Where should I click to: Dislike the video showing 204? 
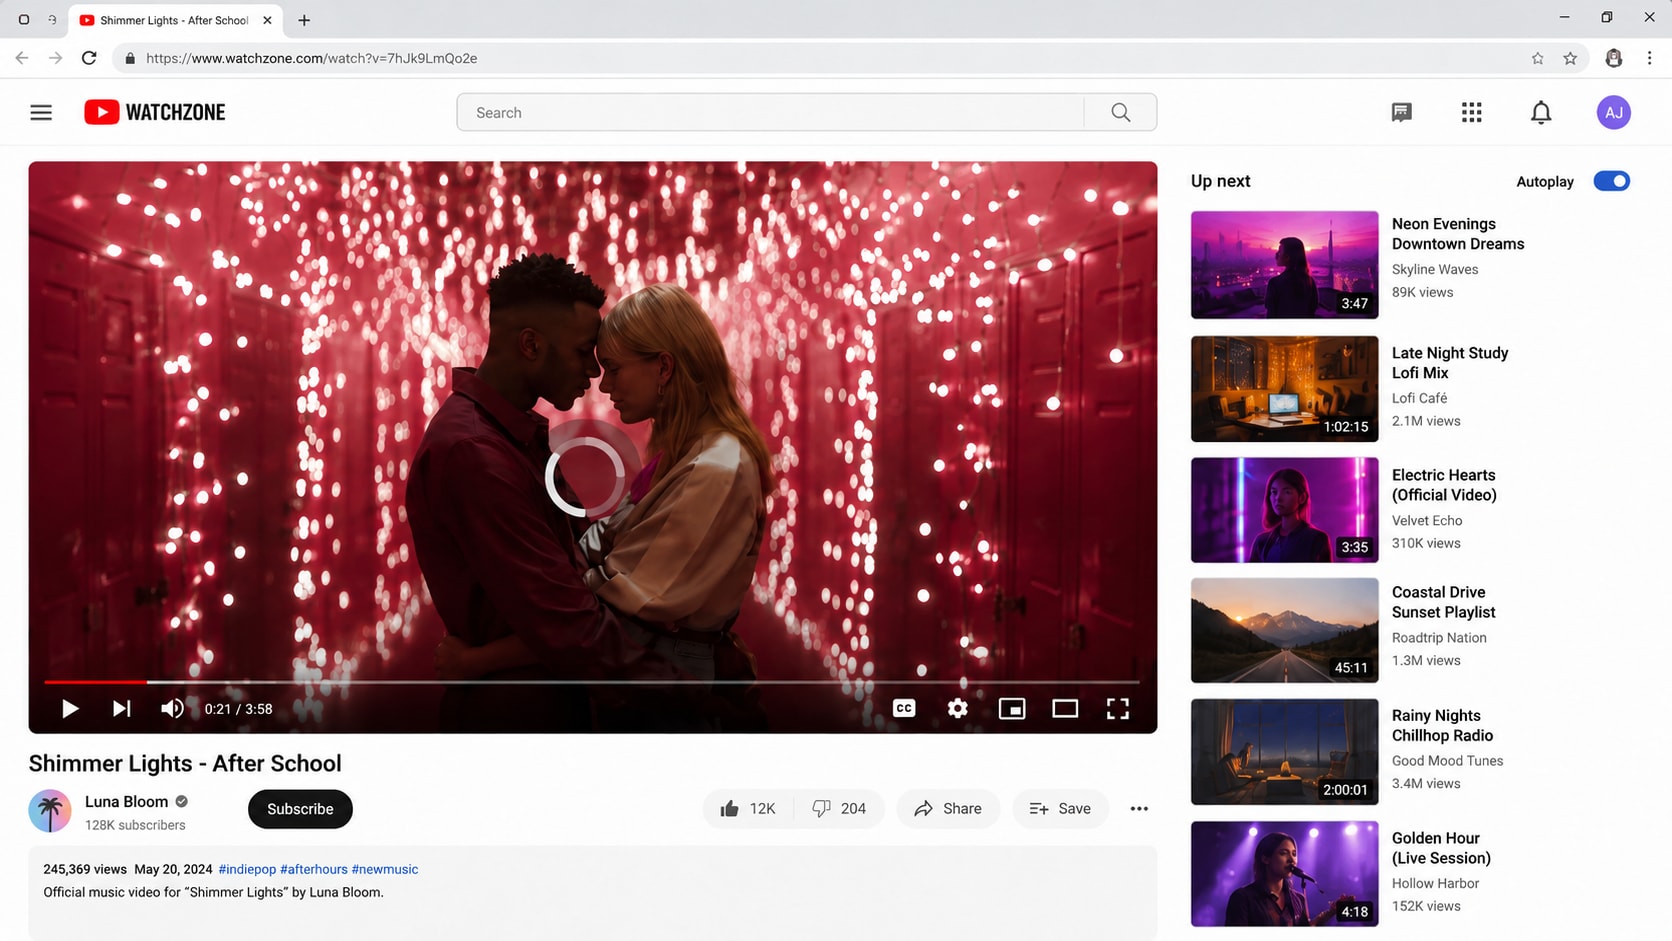[839, 808]
